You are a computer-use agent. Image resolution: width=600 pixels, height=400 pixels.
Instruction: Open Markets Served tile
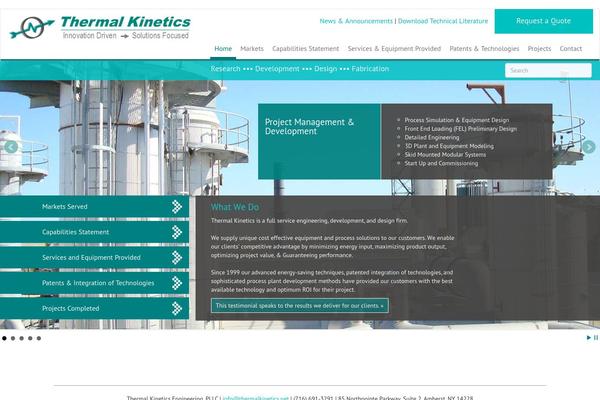click(x=94, y=207)
